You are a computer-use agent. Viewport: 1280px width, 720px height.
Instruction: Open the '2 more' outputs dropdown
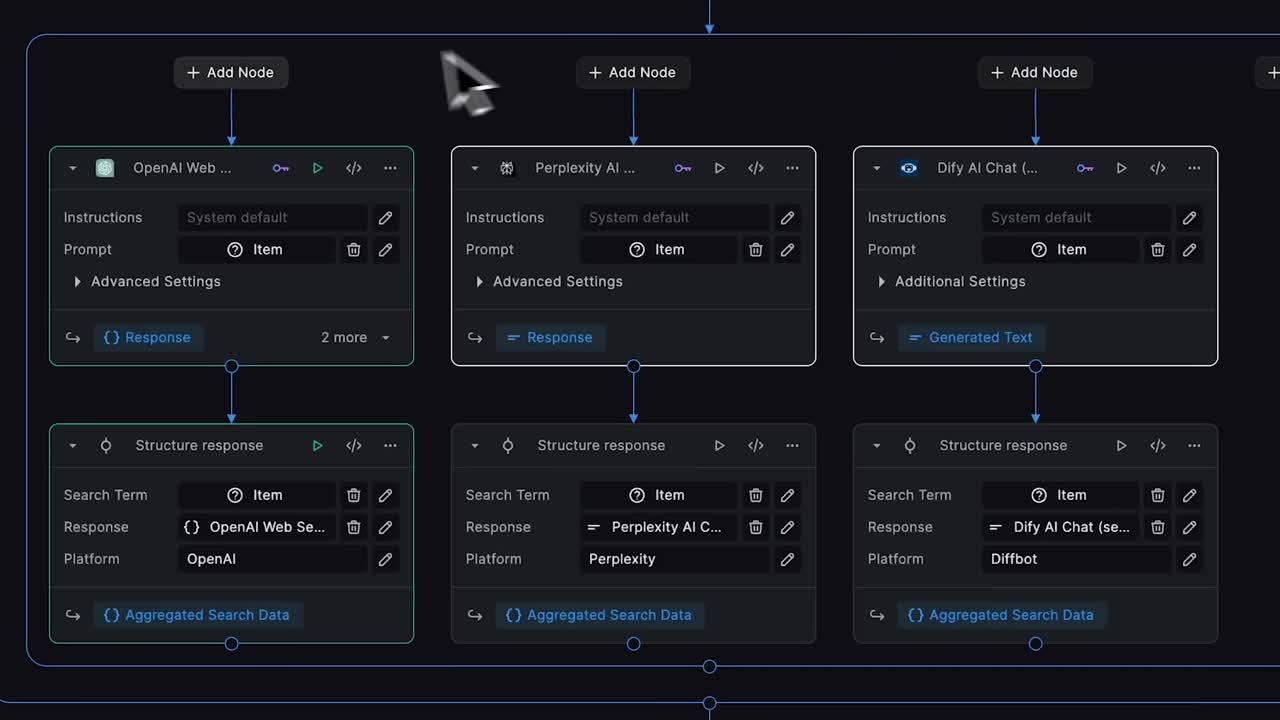click(x=356, y=338)
